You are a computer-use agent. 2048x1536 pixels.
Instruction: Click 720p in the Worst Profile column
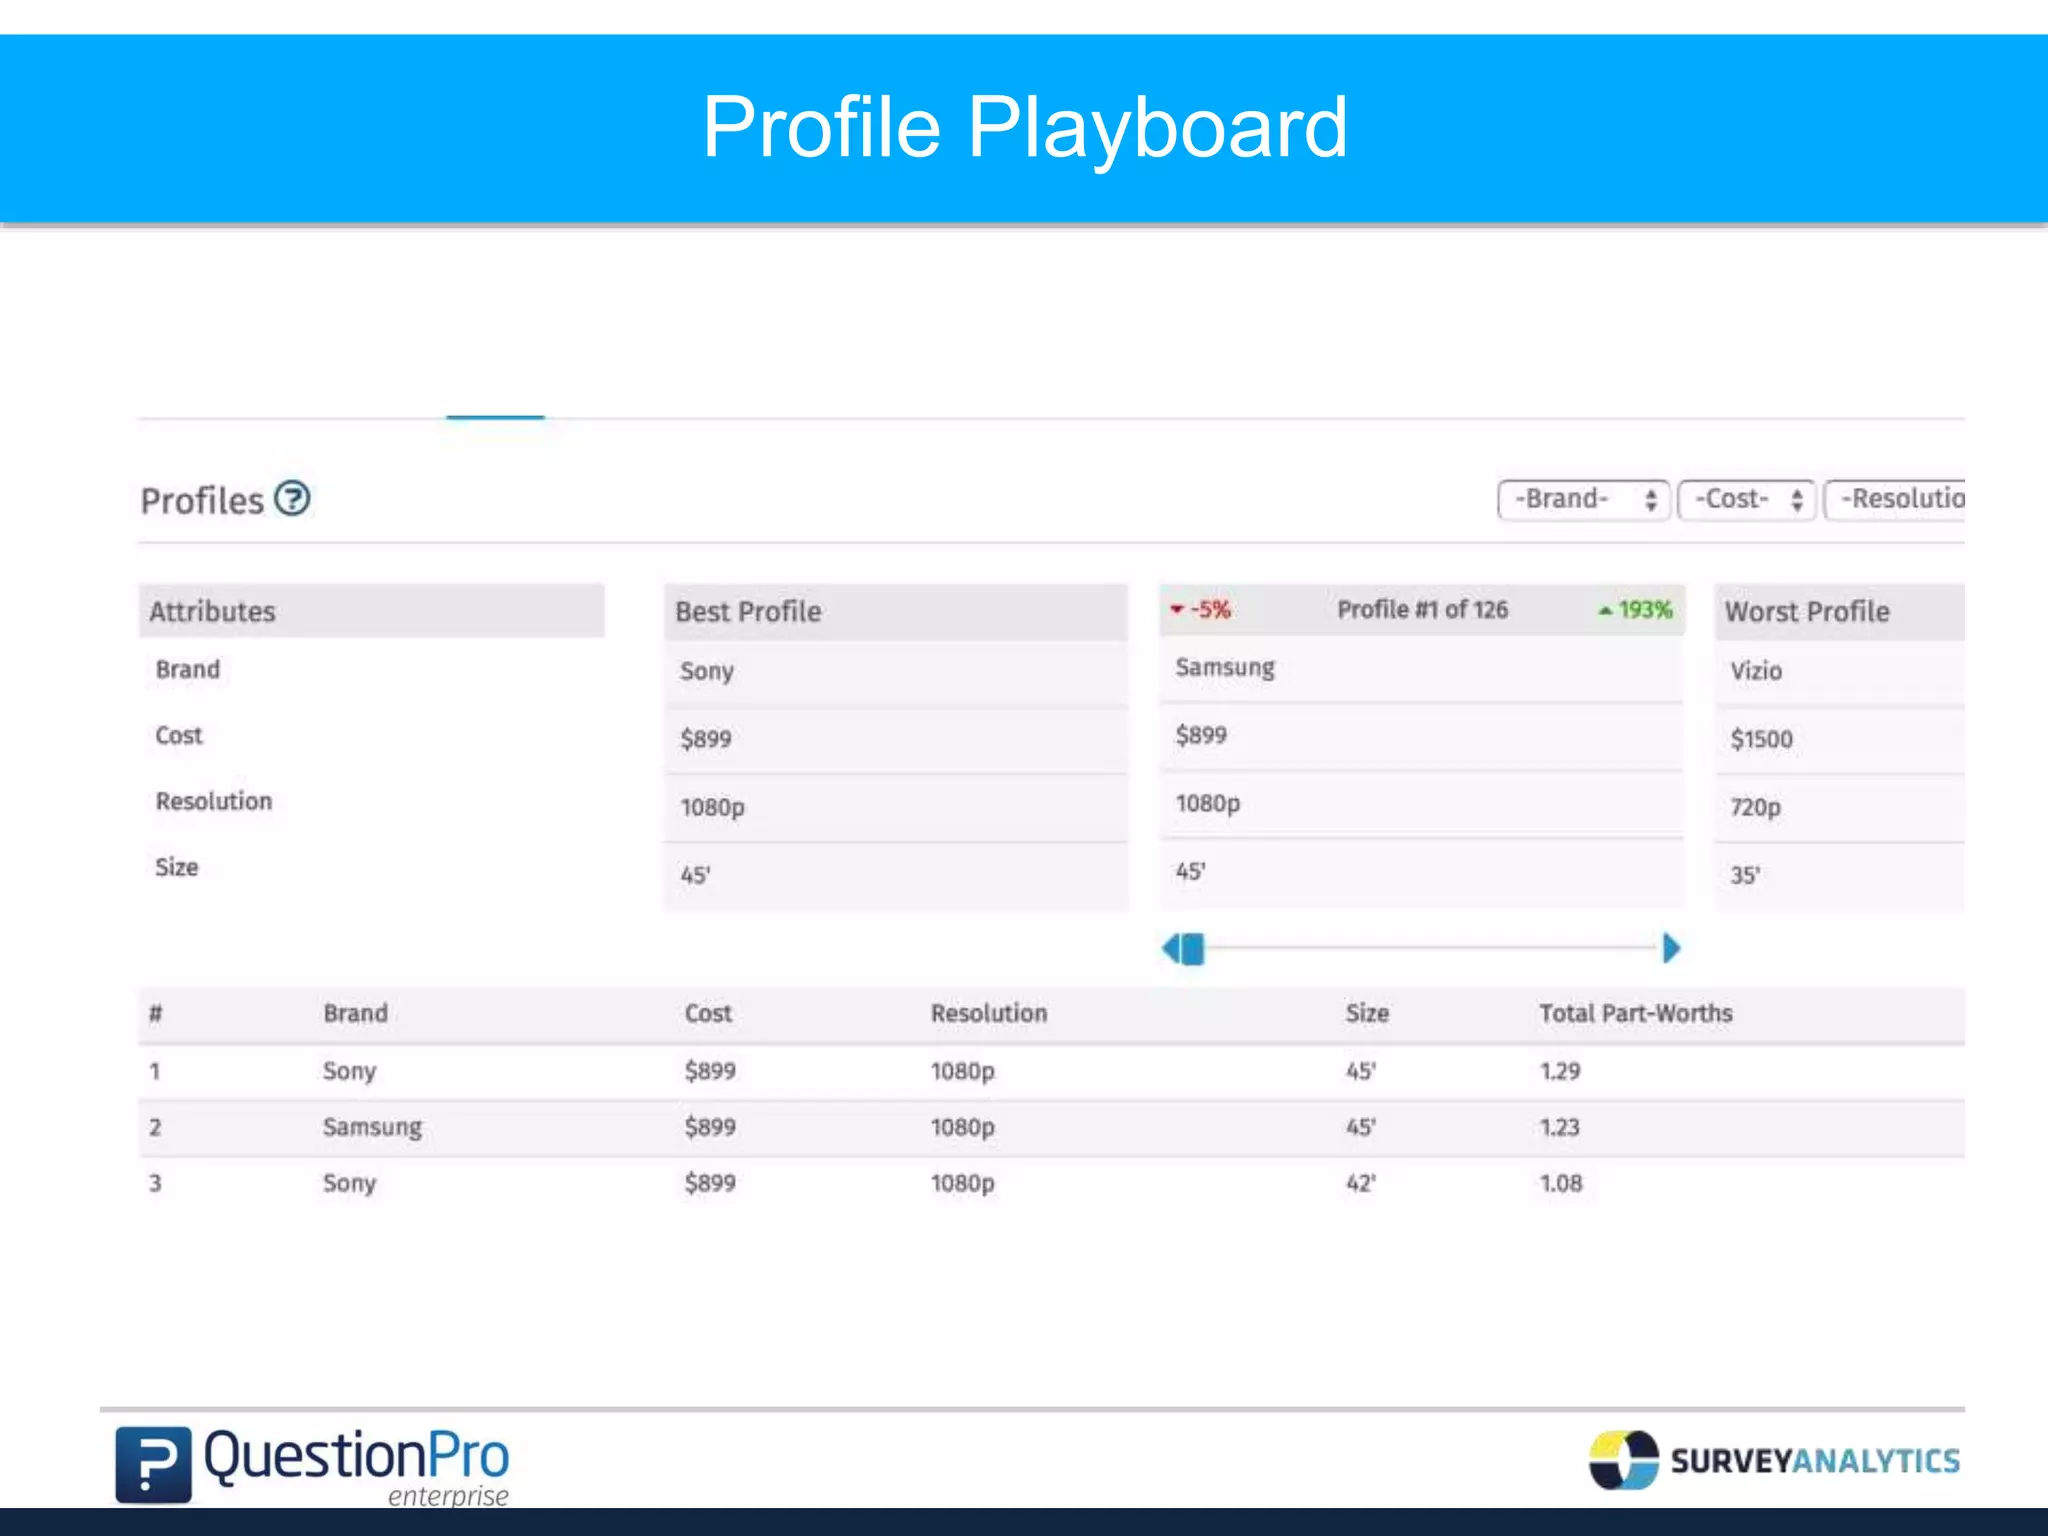[x=1755, y=807]
